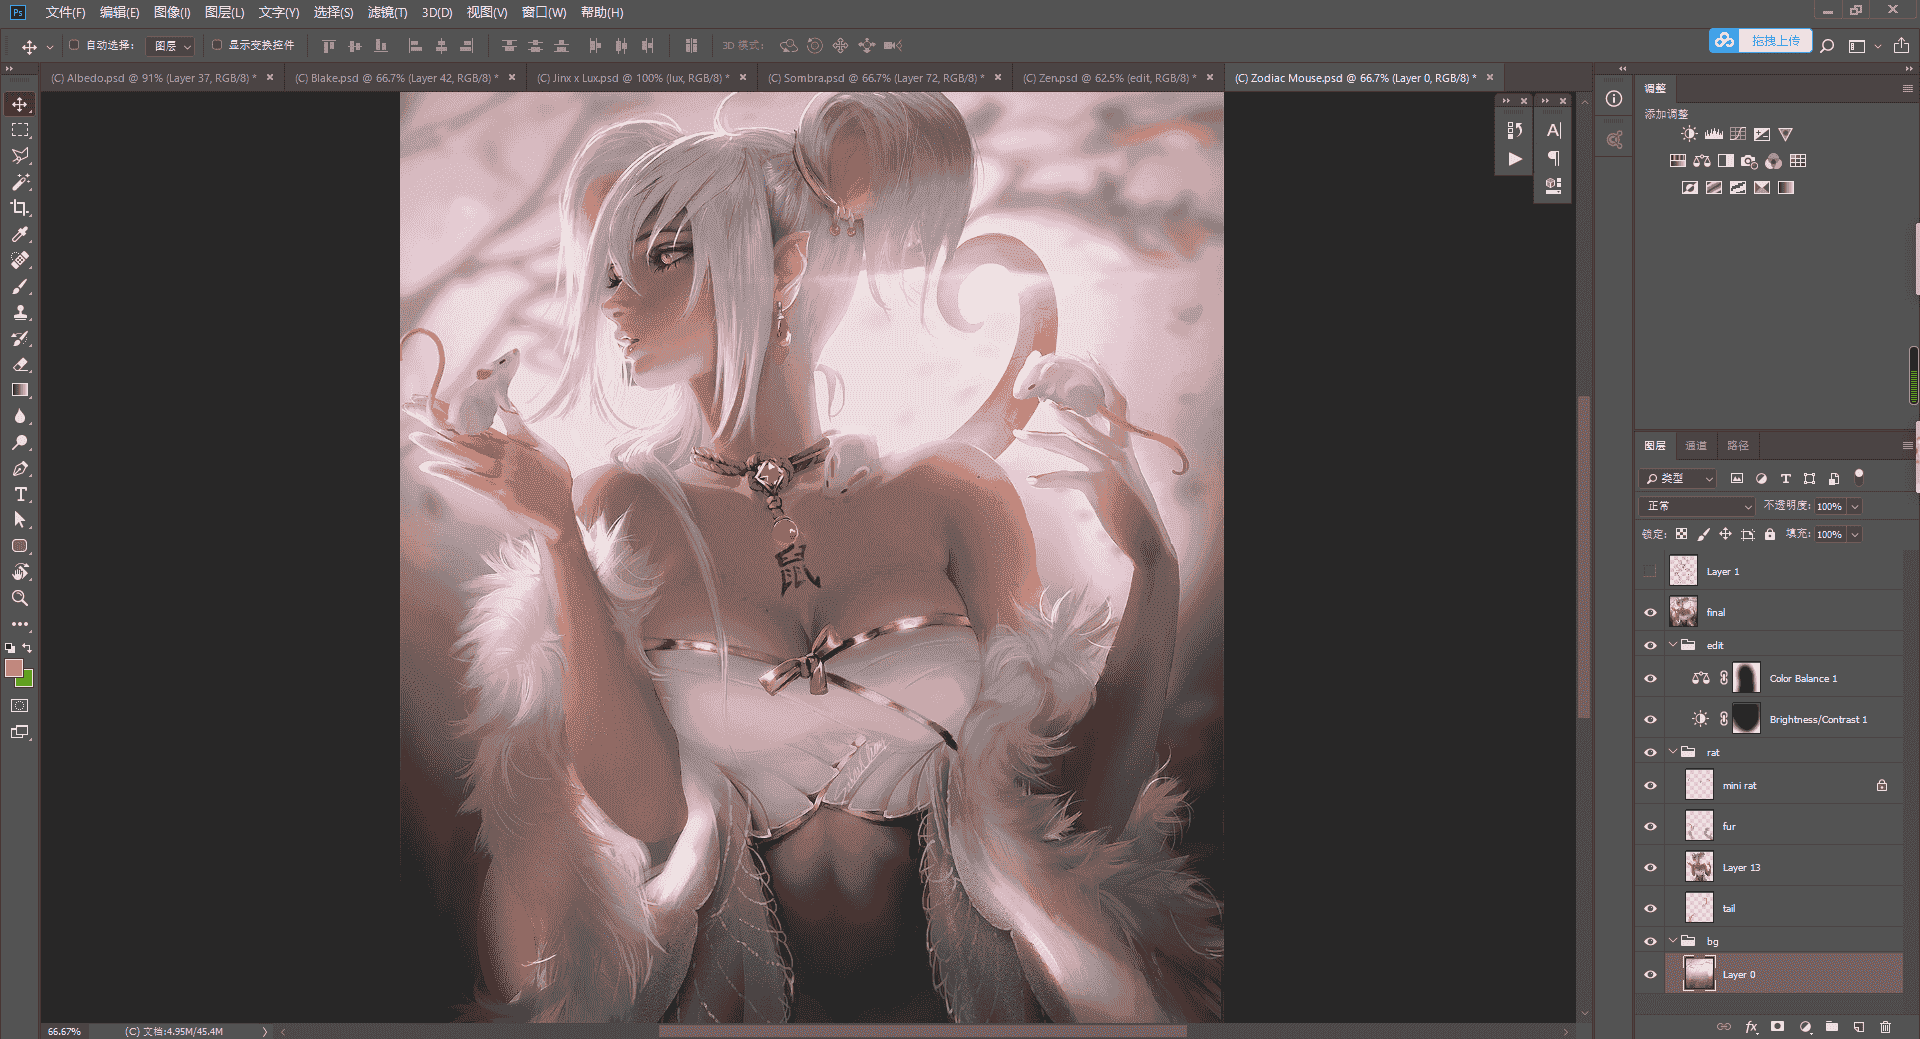The width and height of the screenshot is (1920, 1039).
Task: Add layer mask icon at panel bottom
Action: click(1777, 1026)
